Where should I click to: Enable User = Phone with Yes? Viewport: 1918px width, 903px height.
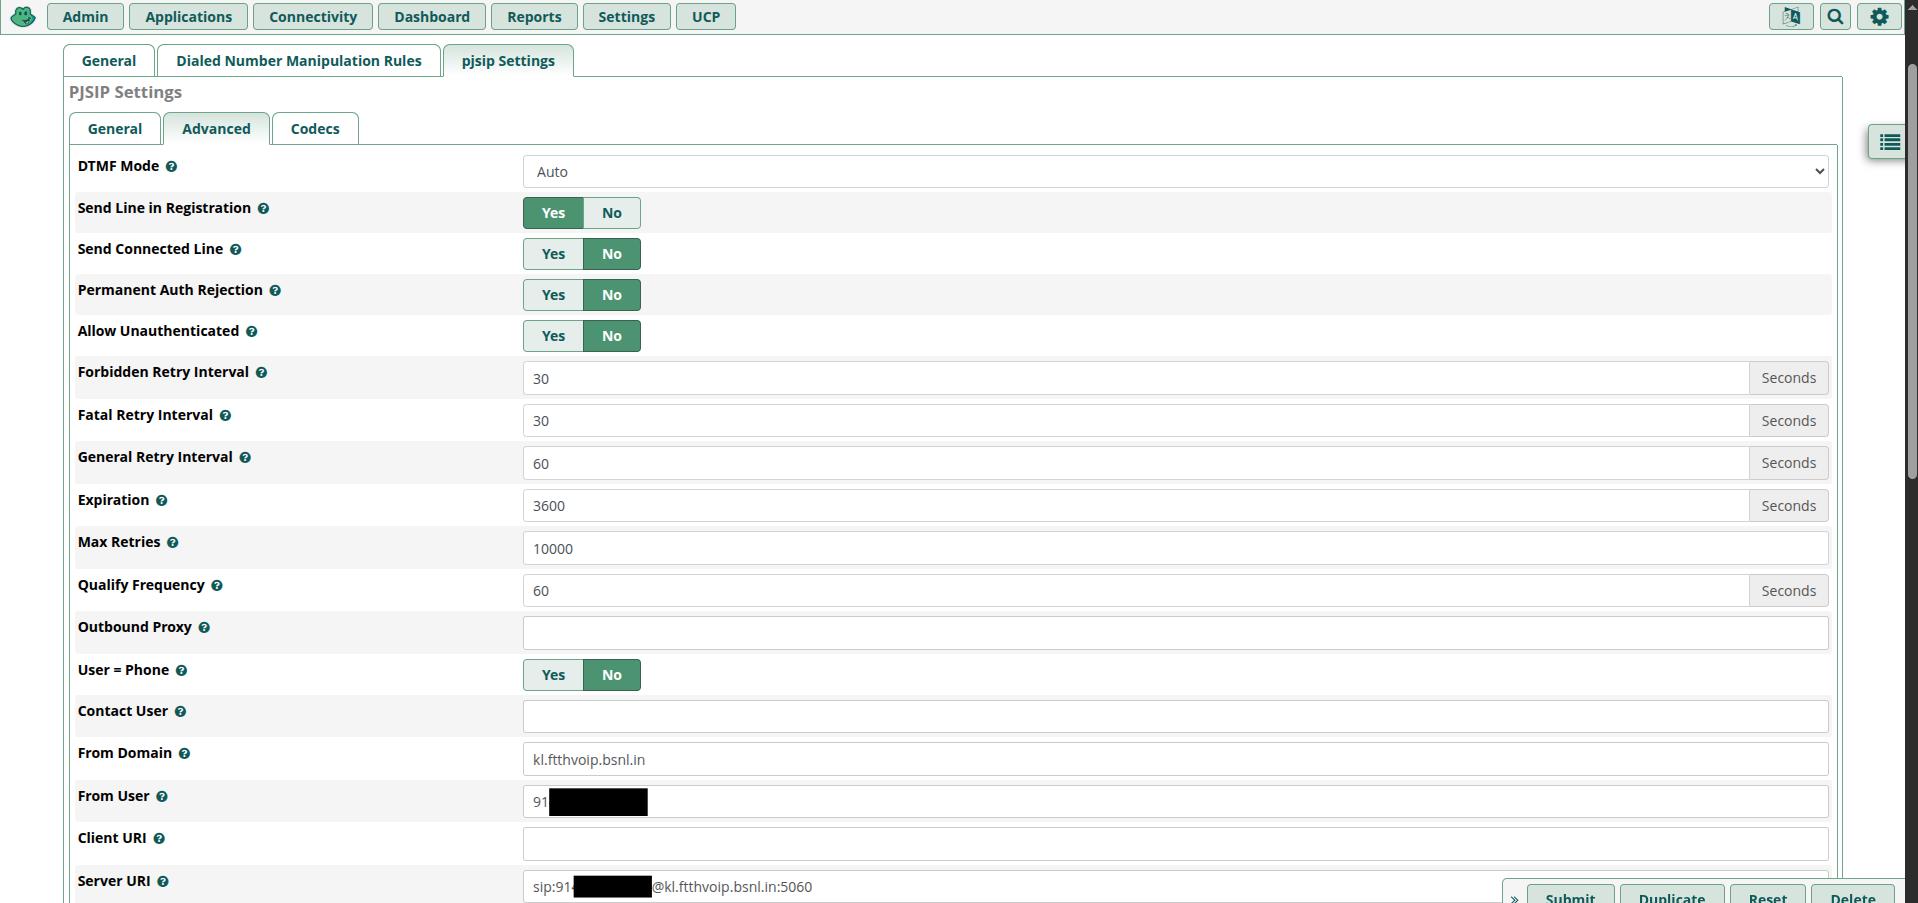[x=553, y=675]
